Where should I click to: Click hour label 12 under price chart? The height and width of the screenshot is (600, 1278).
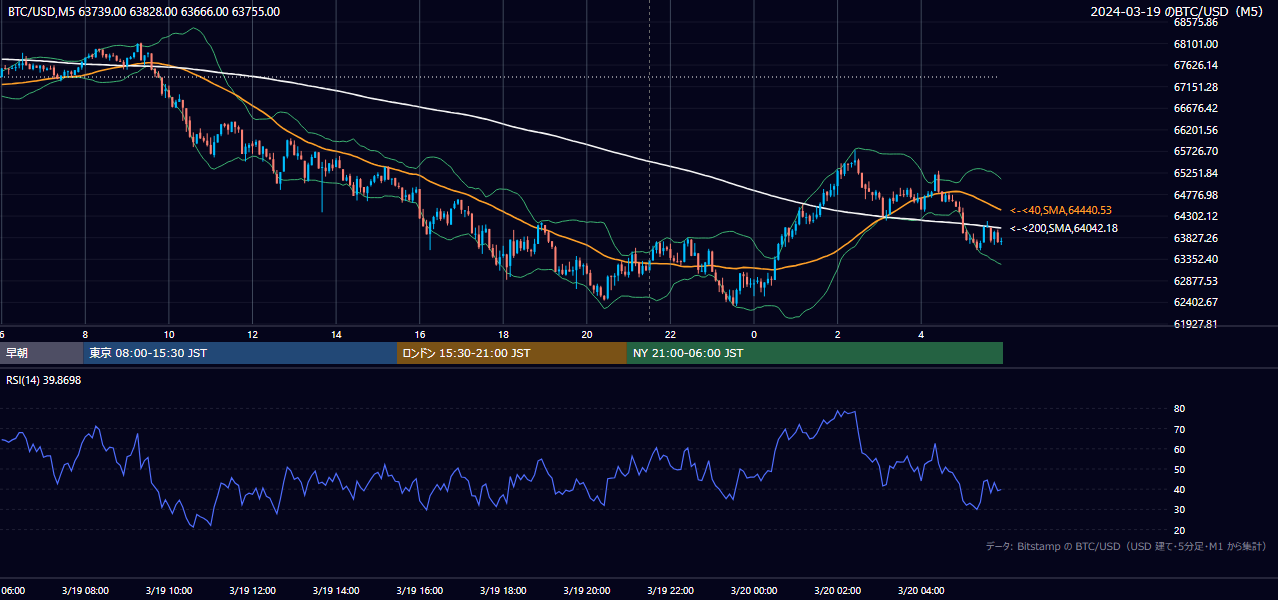click(x=253, y=334)
